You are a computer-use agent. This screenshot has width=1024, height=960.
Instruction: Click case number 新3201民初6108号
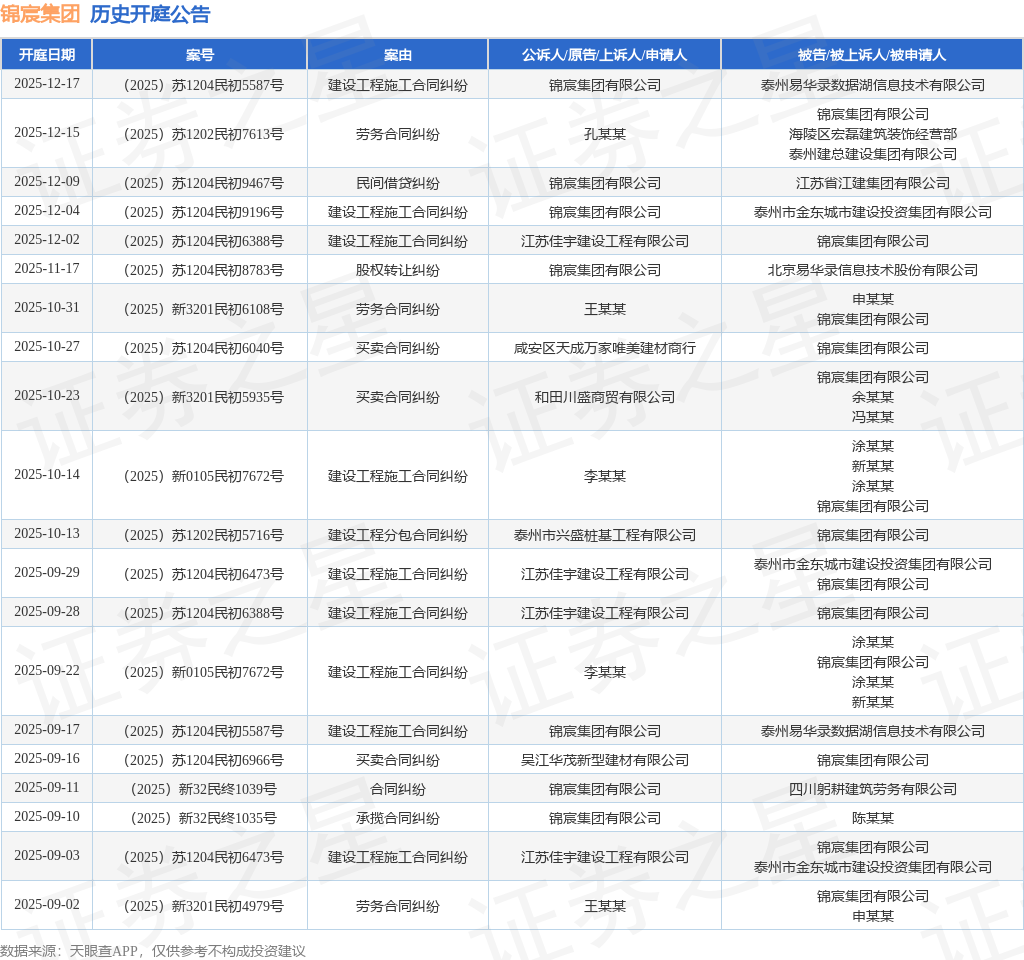(x=204, y=309)
